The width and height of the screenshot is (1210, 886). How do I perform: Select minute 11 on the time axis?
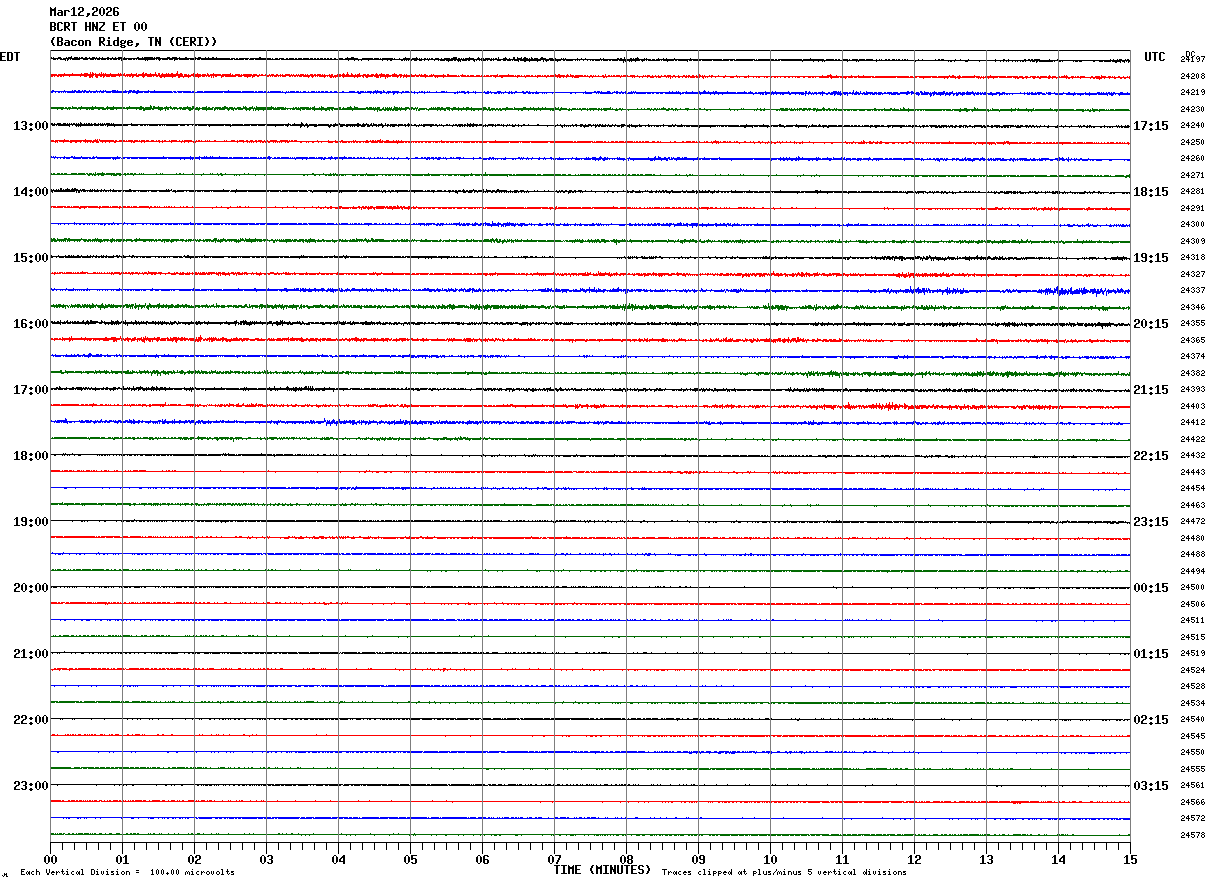(842, 859)
